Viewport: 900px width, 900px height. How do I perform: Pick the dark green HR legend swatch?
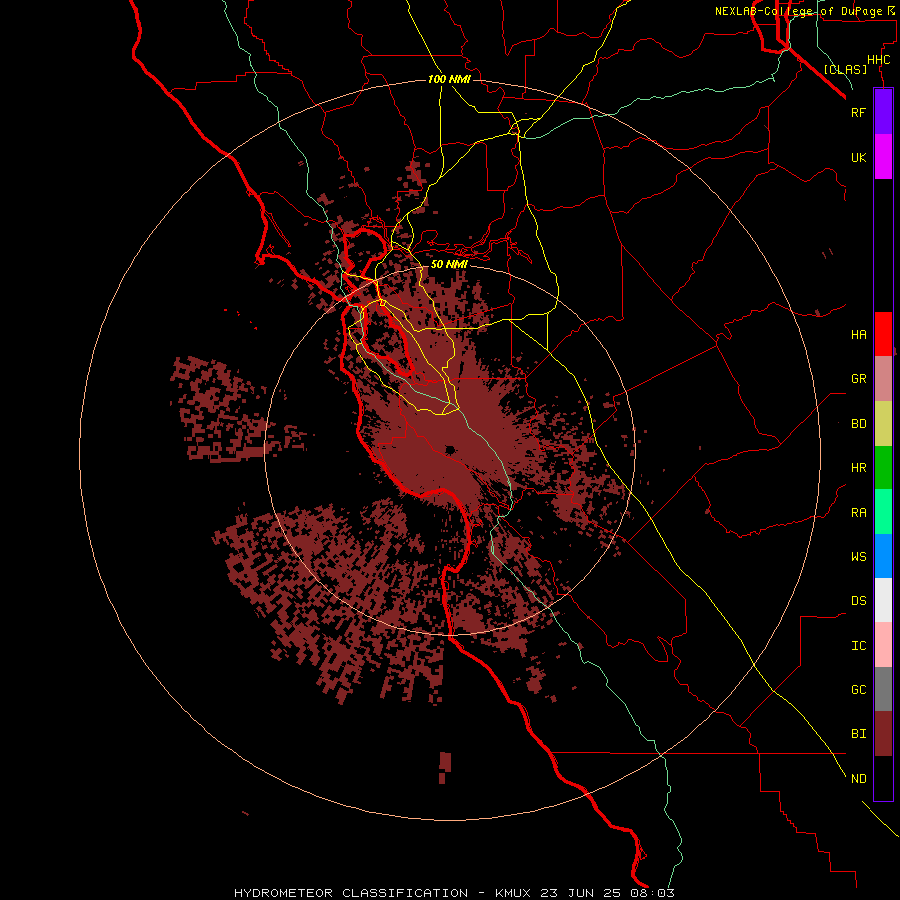[883, 468]
